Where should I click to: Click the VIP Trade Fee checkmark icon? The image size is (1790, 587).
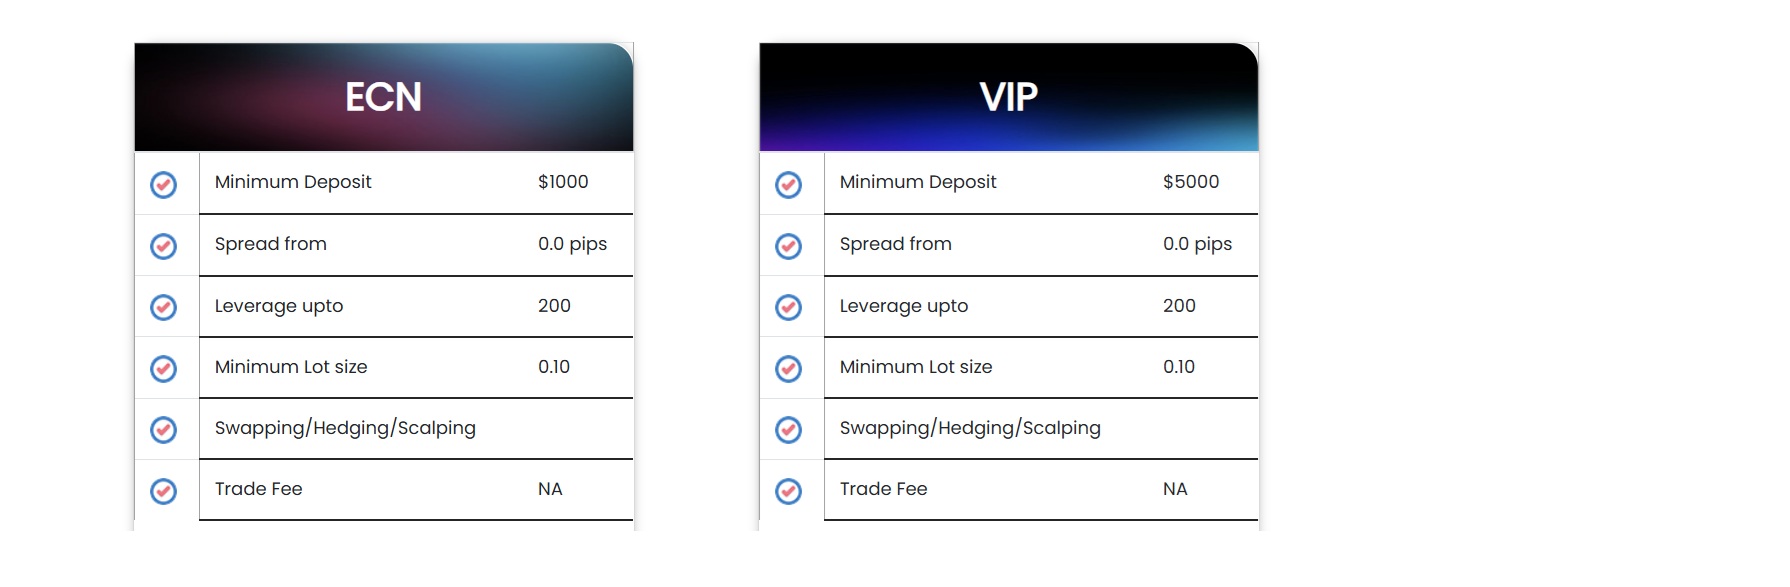point(789,491)
